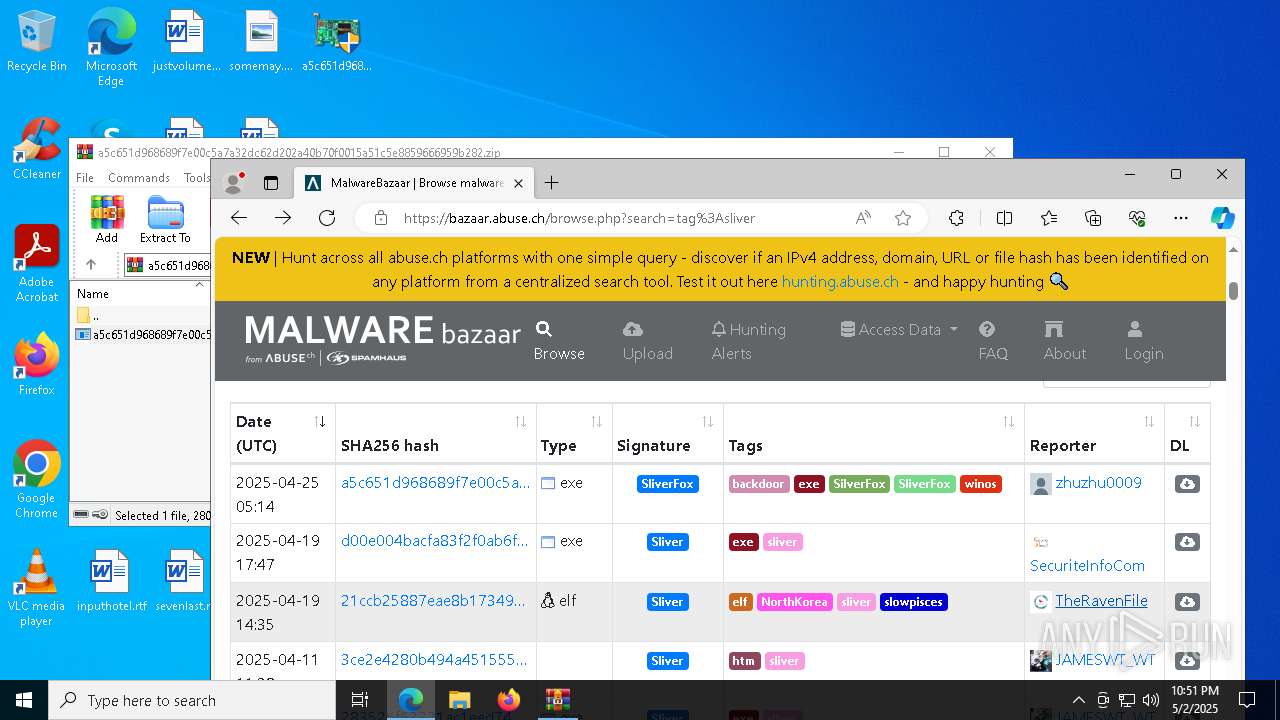
Task: Open CCleaner desktop shortcut
Action: (37, 149)
